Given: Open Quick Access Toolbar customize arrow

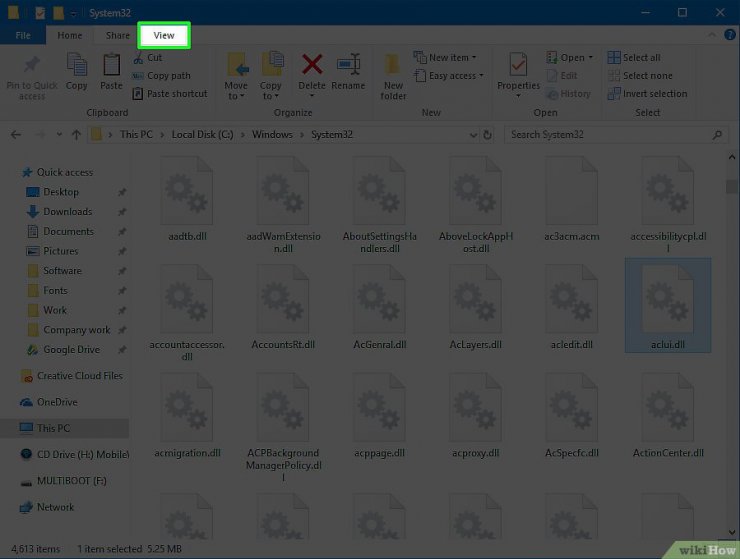Looking at the screenshot, I should [x=73, y=13].
